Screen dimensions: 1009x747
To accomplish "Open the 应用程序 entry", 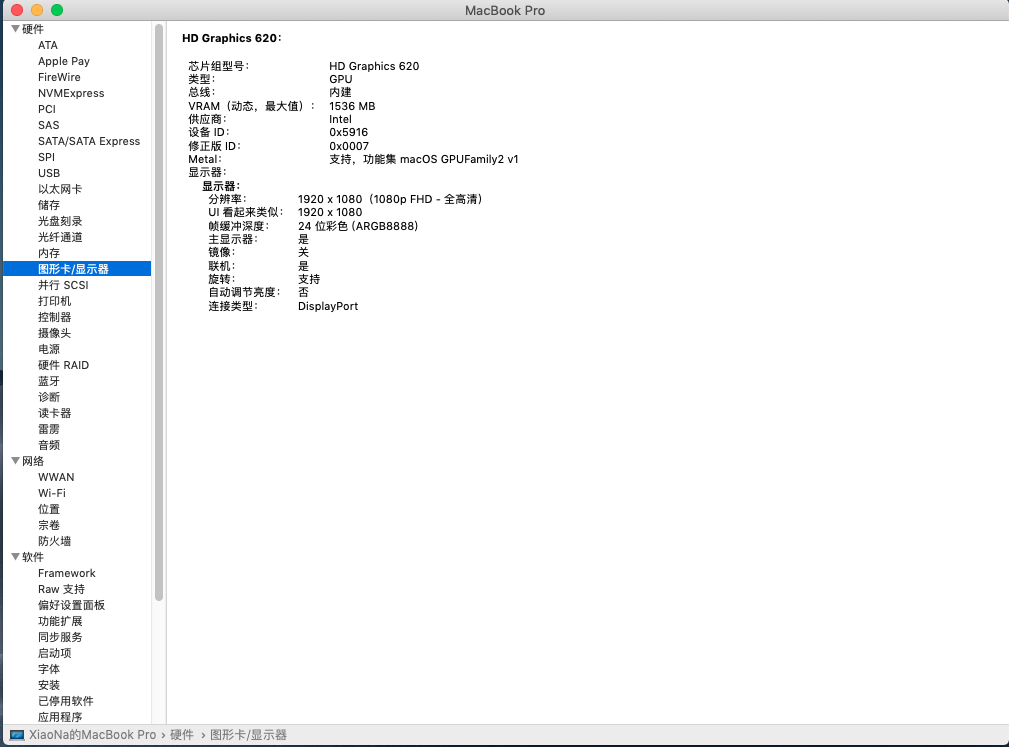I will click(x=60, y=717).
